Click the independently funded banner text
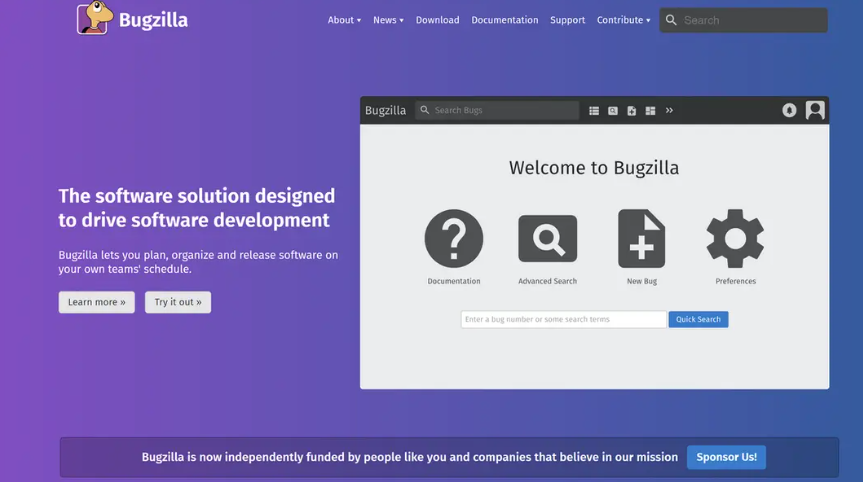Image resolution: width=863 pixels, height=482 pixels. pyautogui.click(x=409, y=457)
